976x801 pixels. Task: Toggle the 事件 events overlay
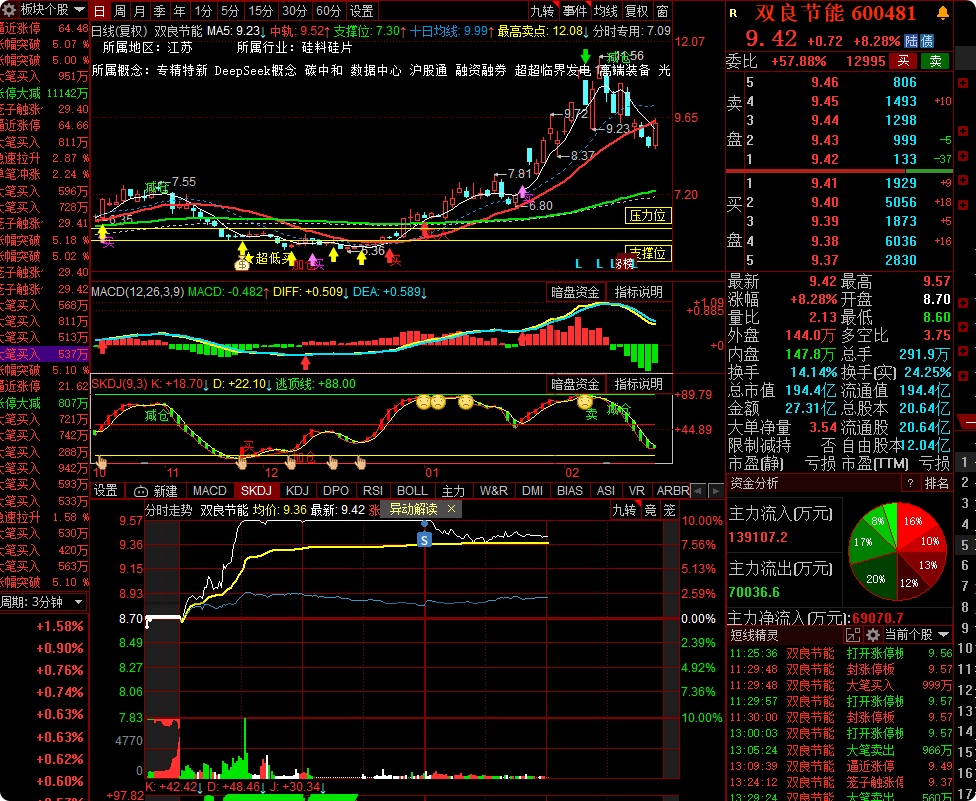(x=574, y=11)
